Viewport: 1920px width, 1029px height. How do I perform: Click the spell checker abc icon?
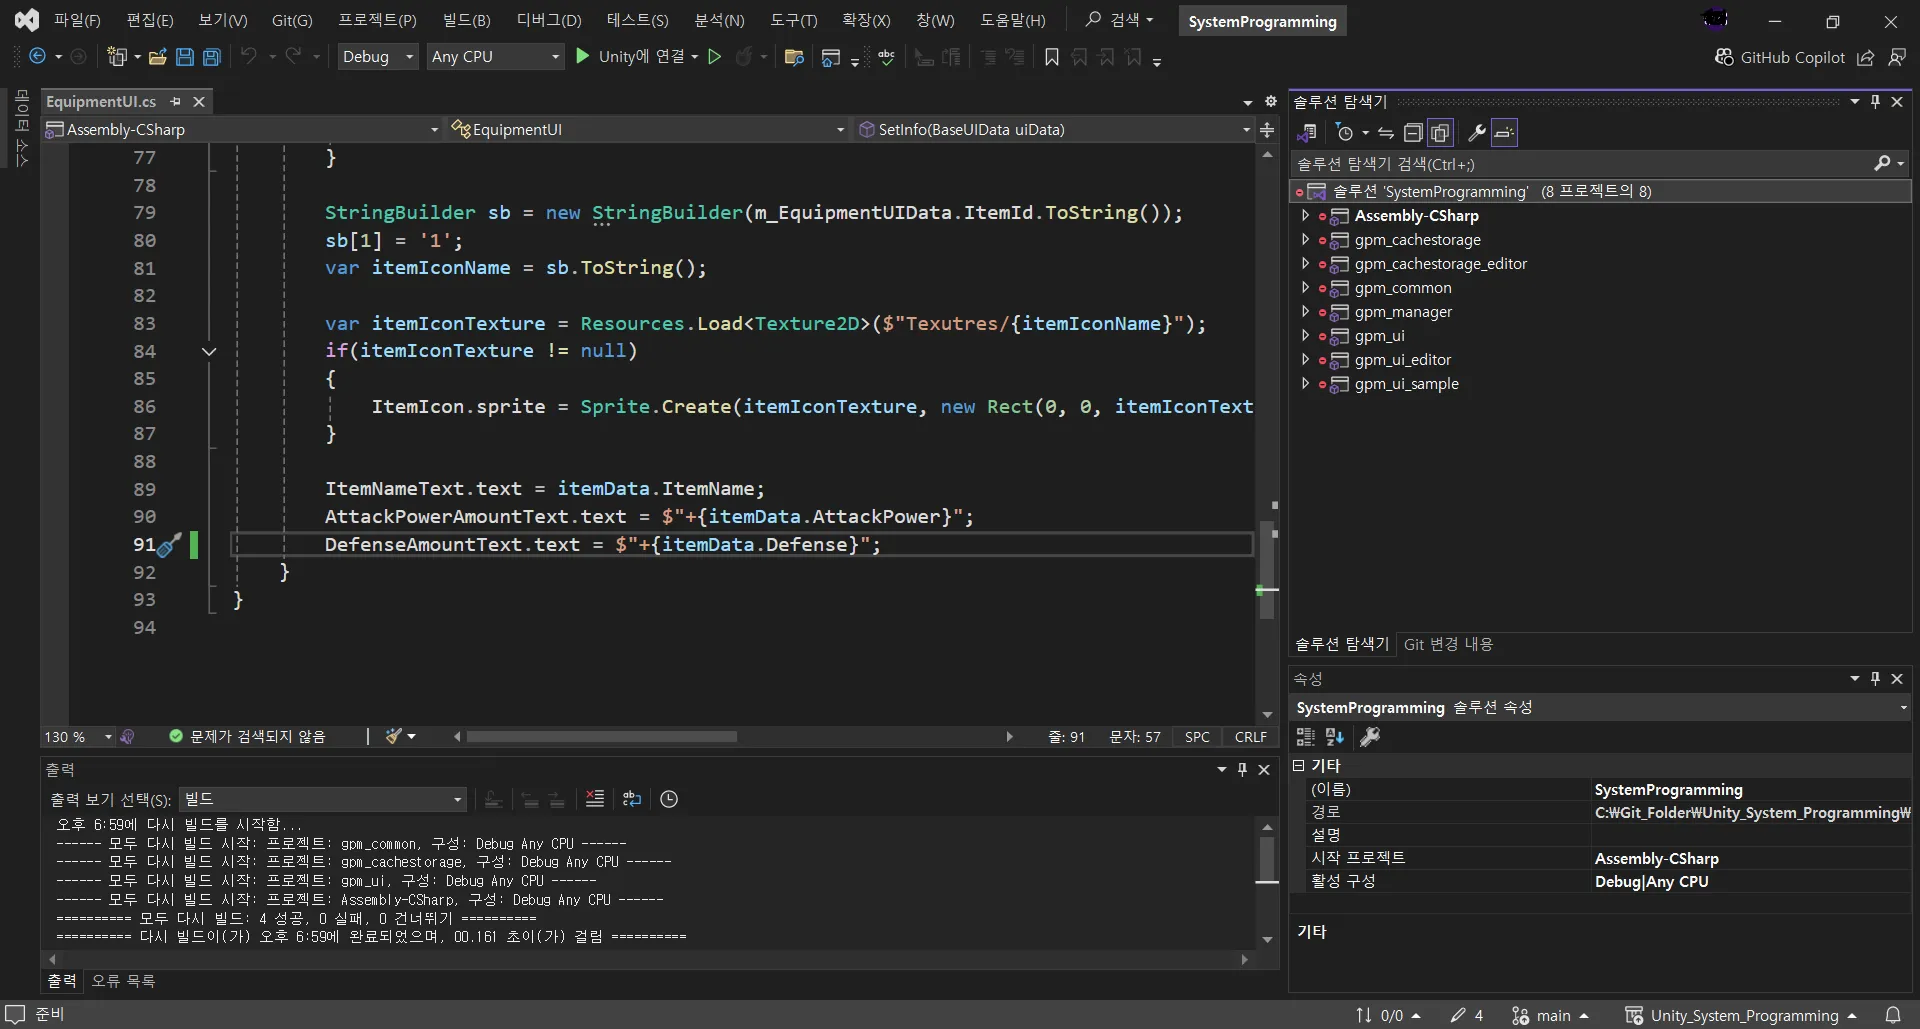point(886,57)
